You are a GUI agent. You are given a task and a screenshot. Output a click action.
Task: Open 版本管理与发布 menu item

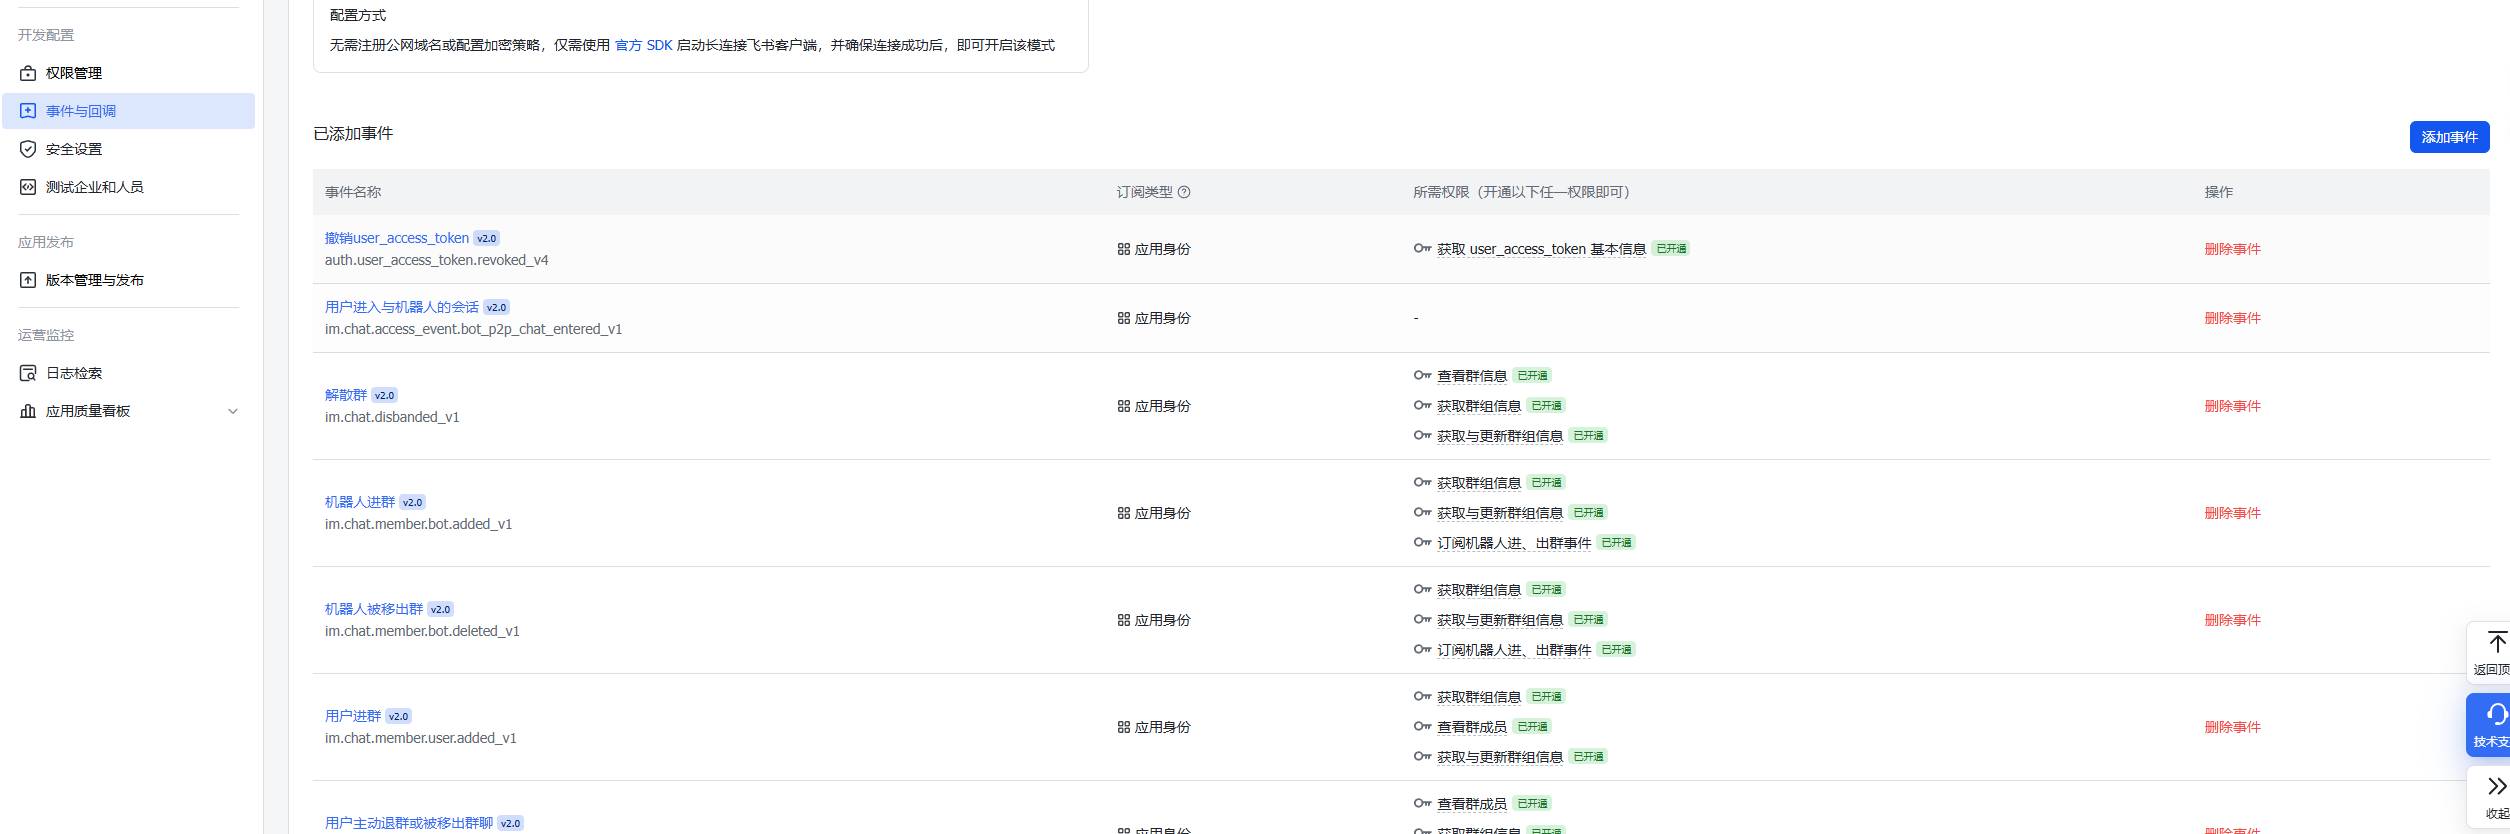129,280
